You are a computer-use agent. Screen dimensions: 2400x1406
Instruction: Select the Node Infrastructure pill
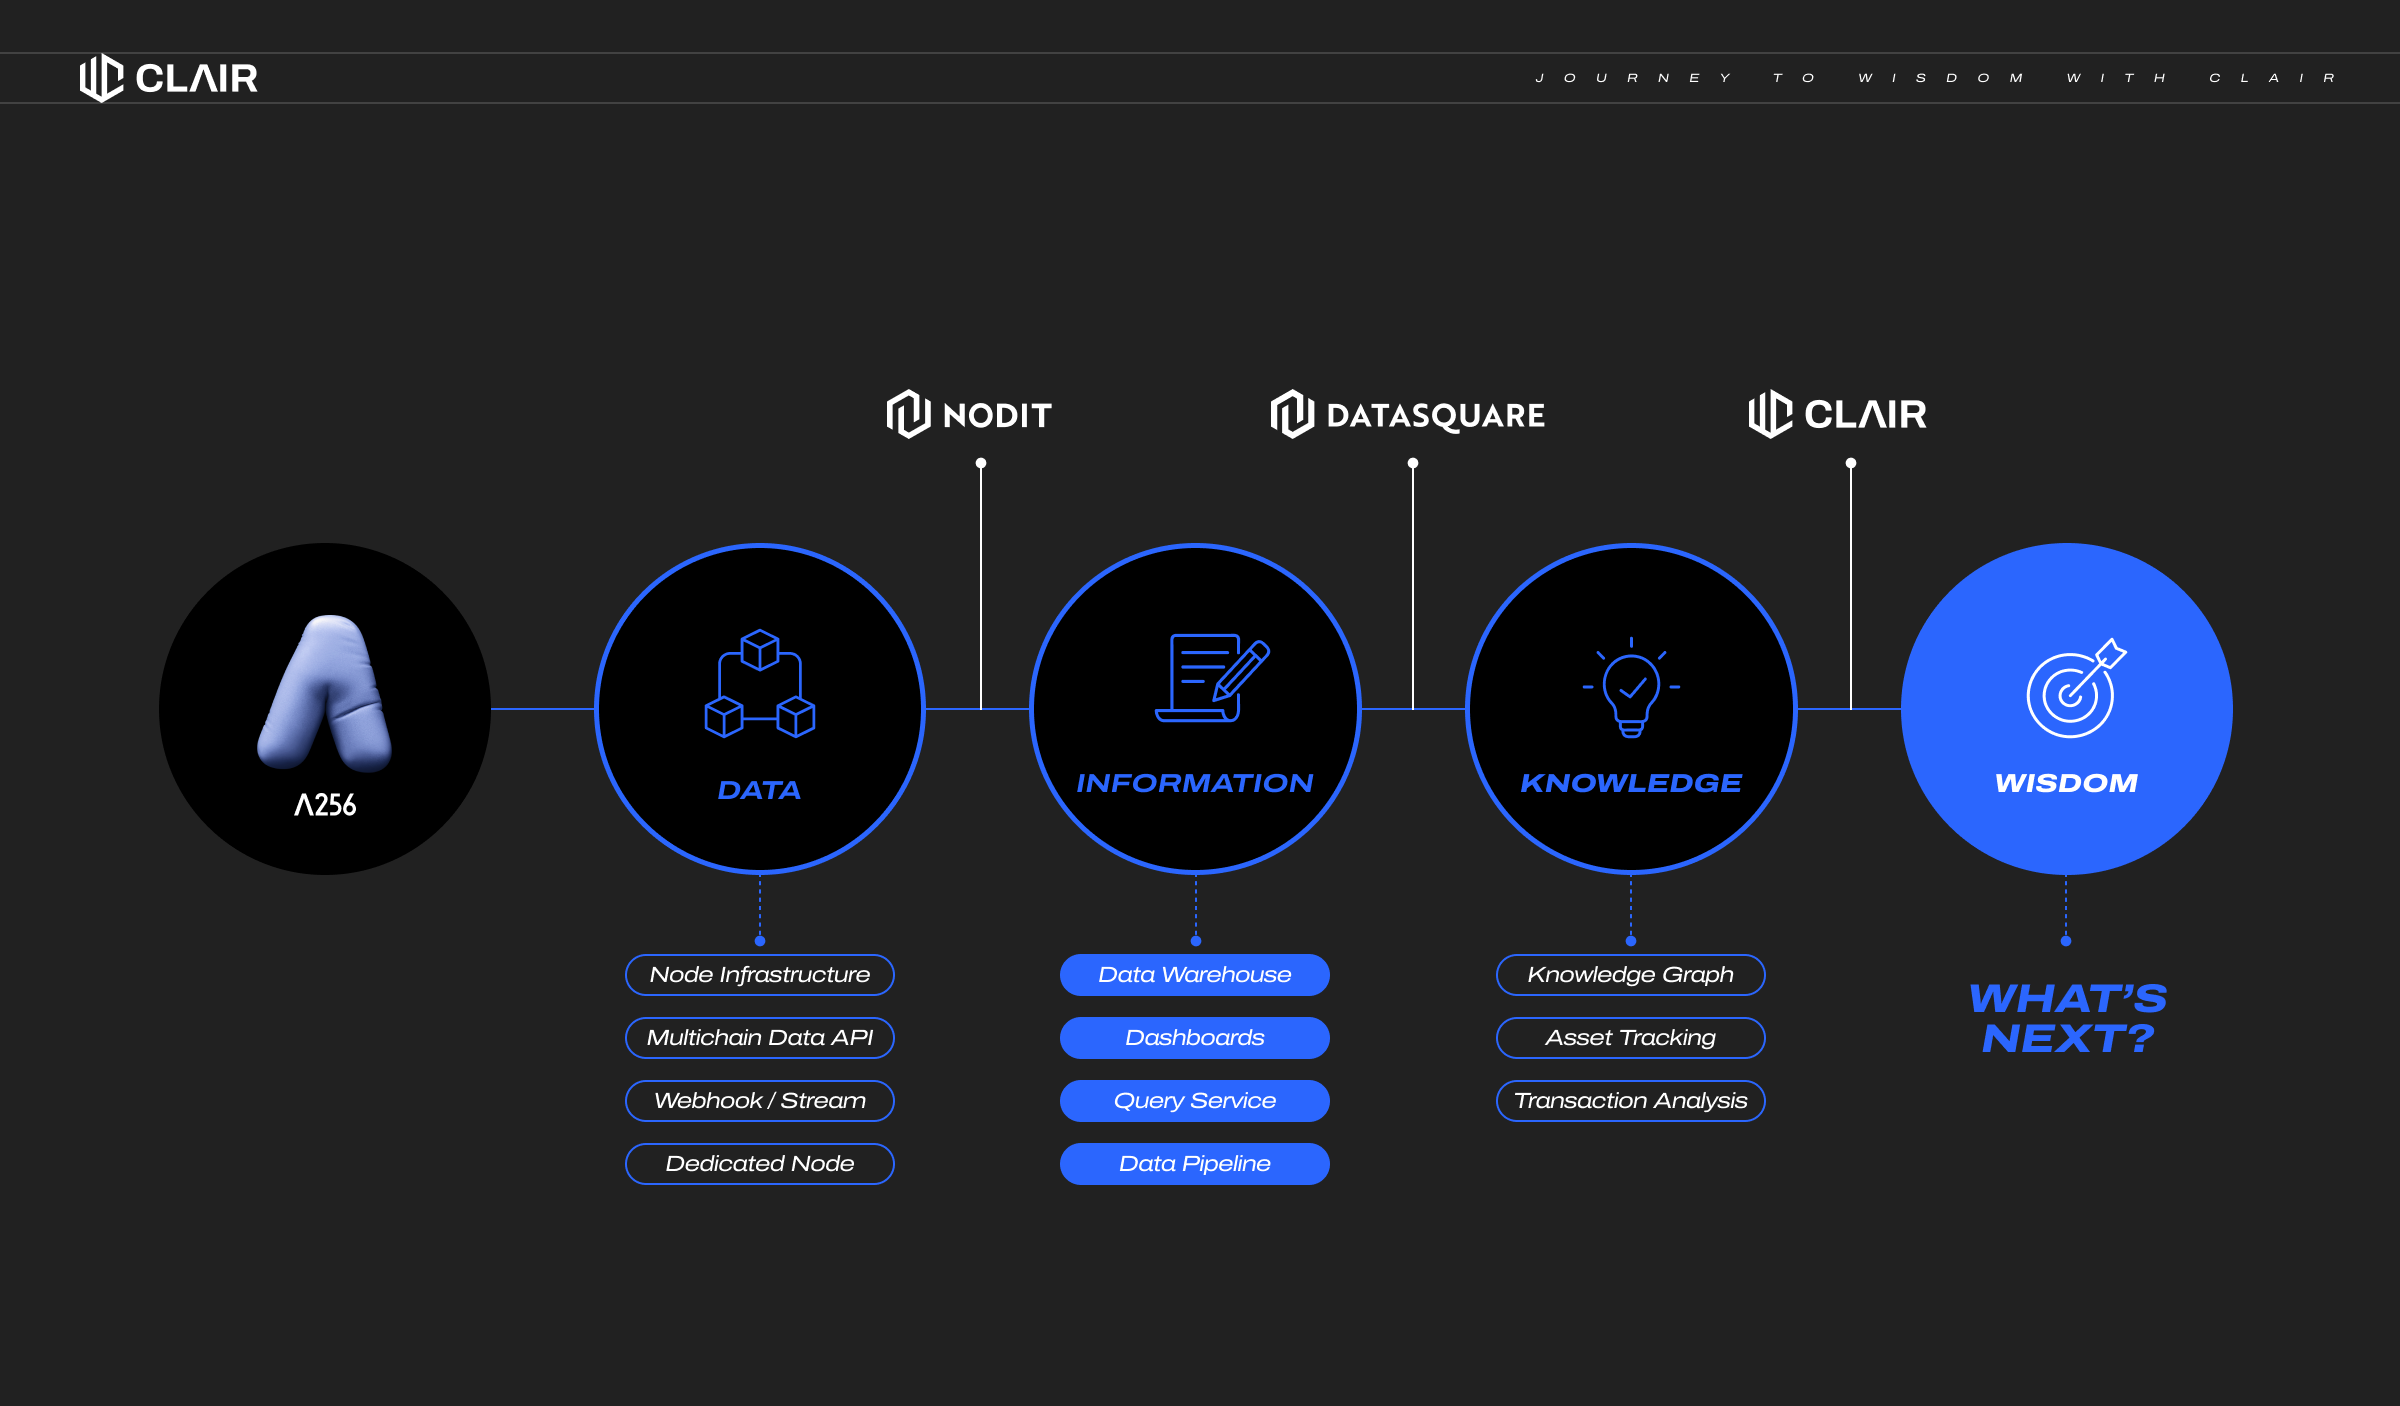760,975
